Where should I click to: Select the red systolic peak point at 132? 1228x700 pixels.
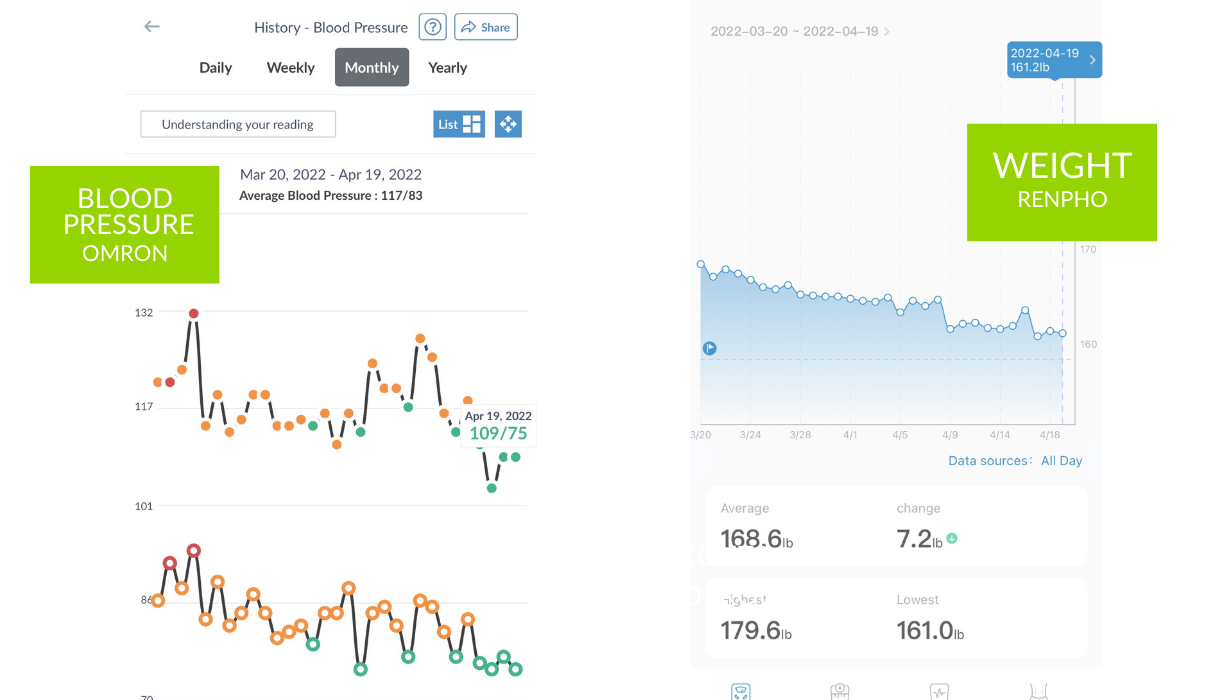(x=194, y=313)
